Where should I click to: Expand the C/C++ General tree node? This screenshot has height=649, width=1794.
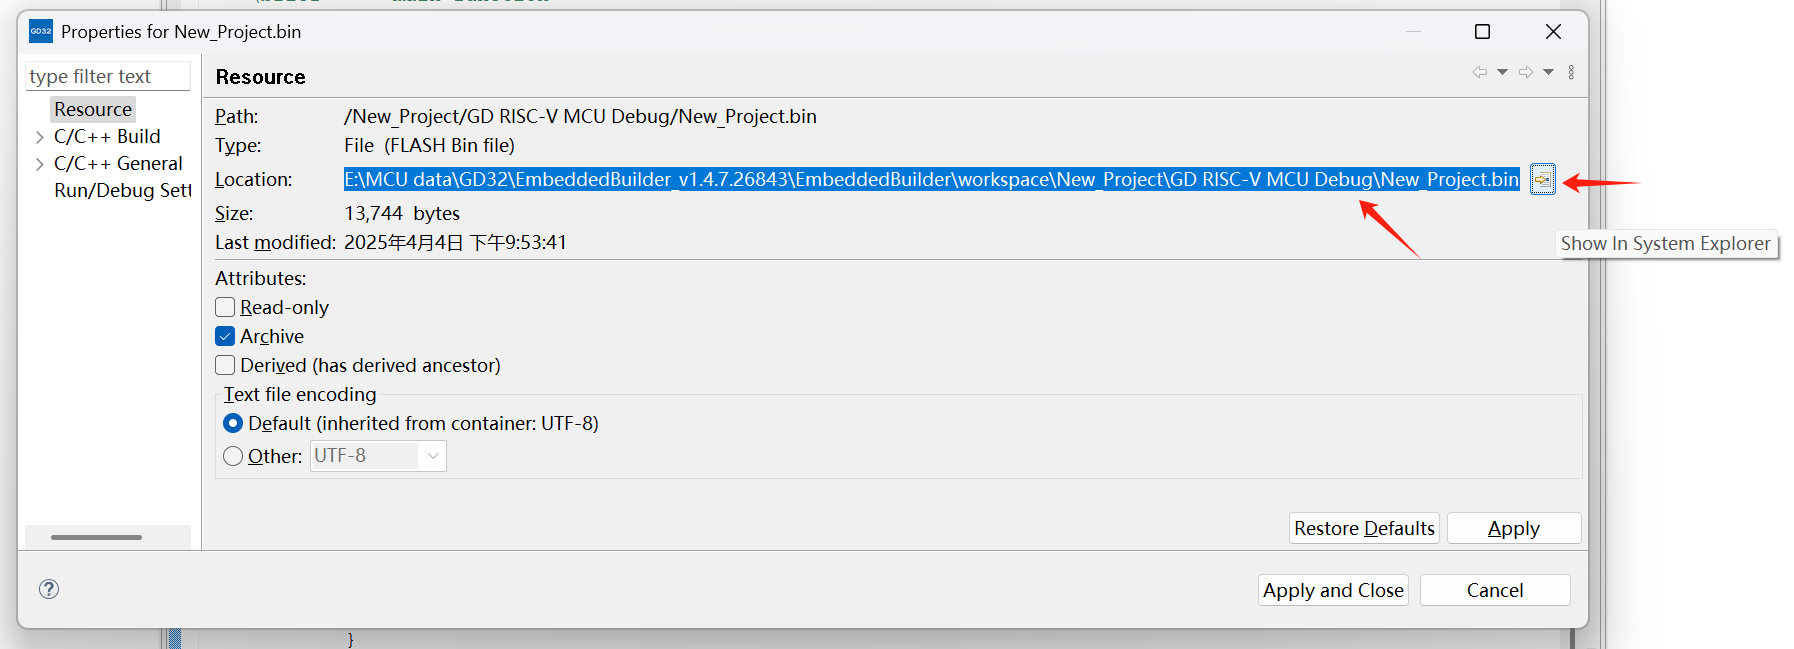(40, 164)
